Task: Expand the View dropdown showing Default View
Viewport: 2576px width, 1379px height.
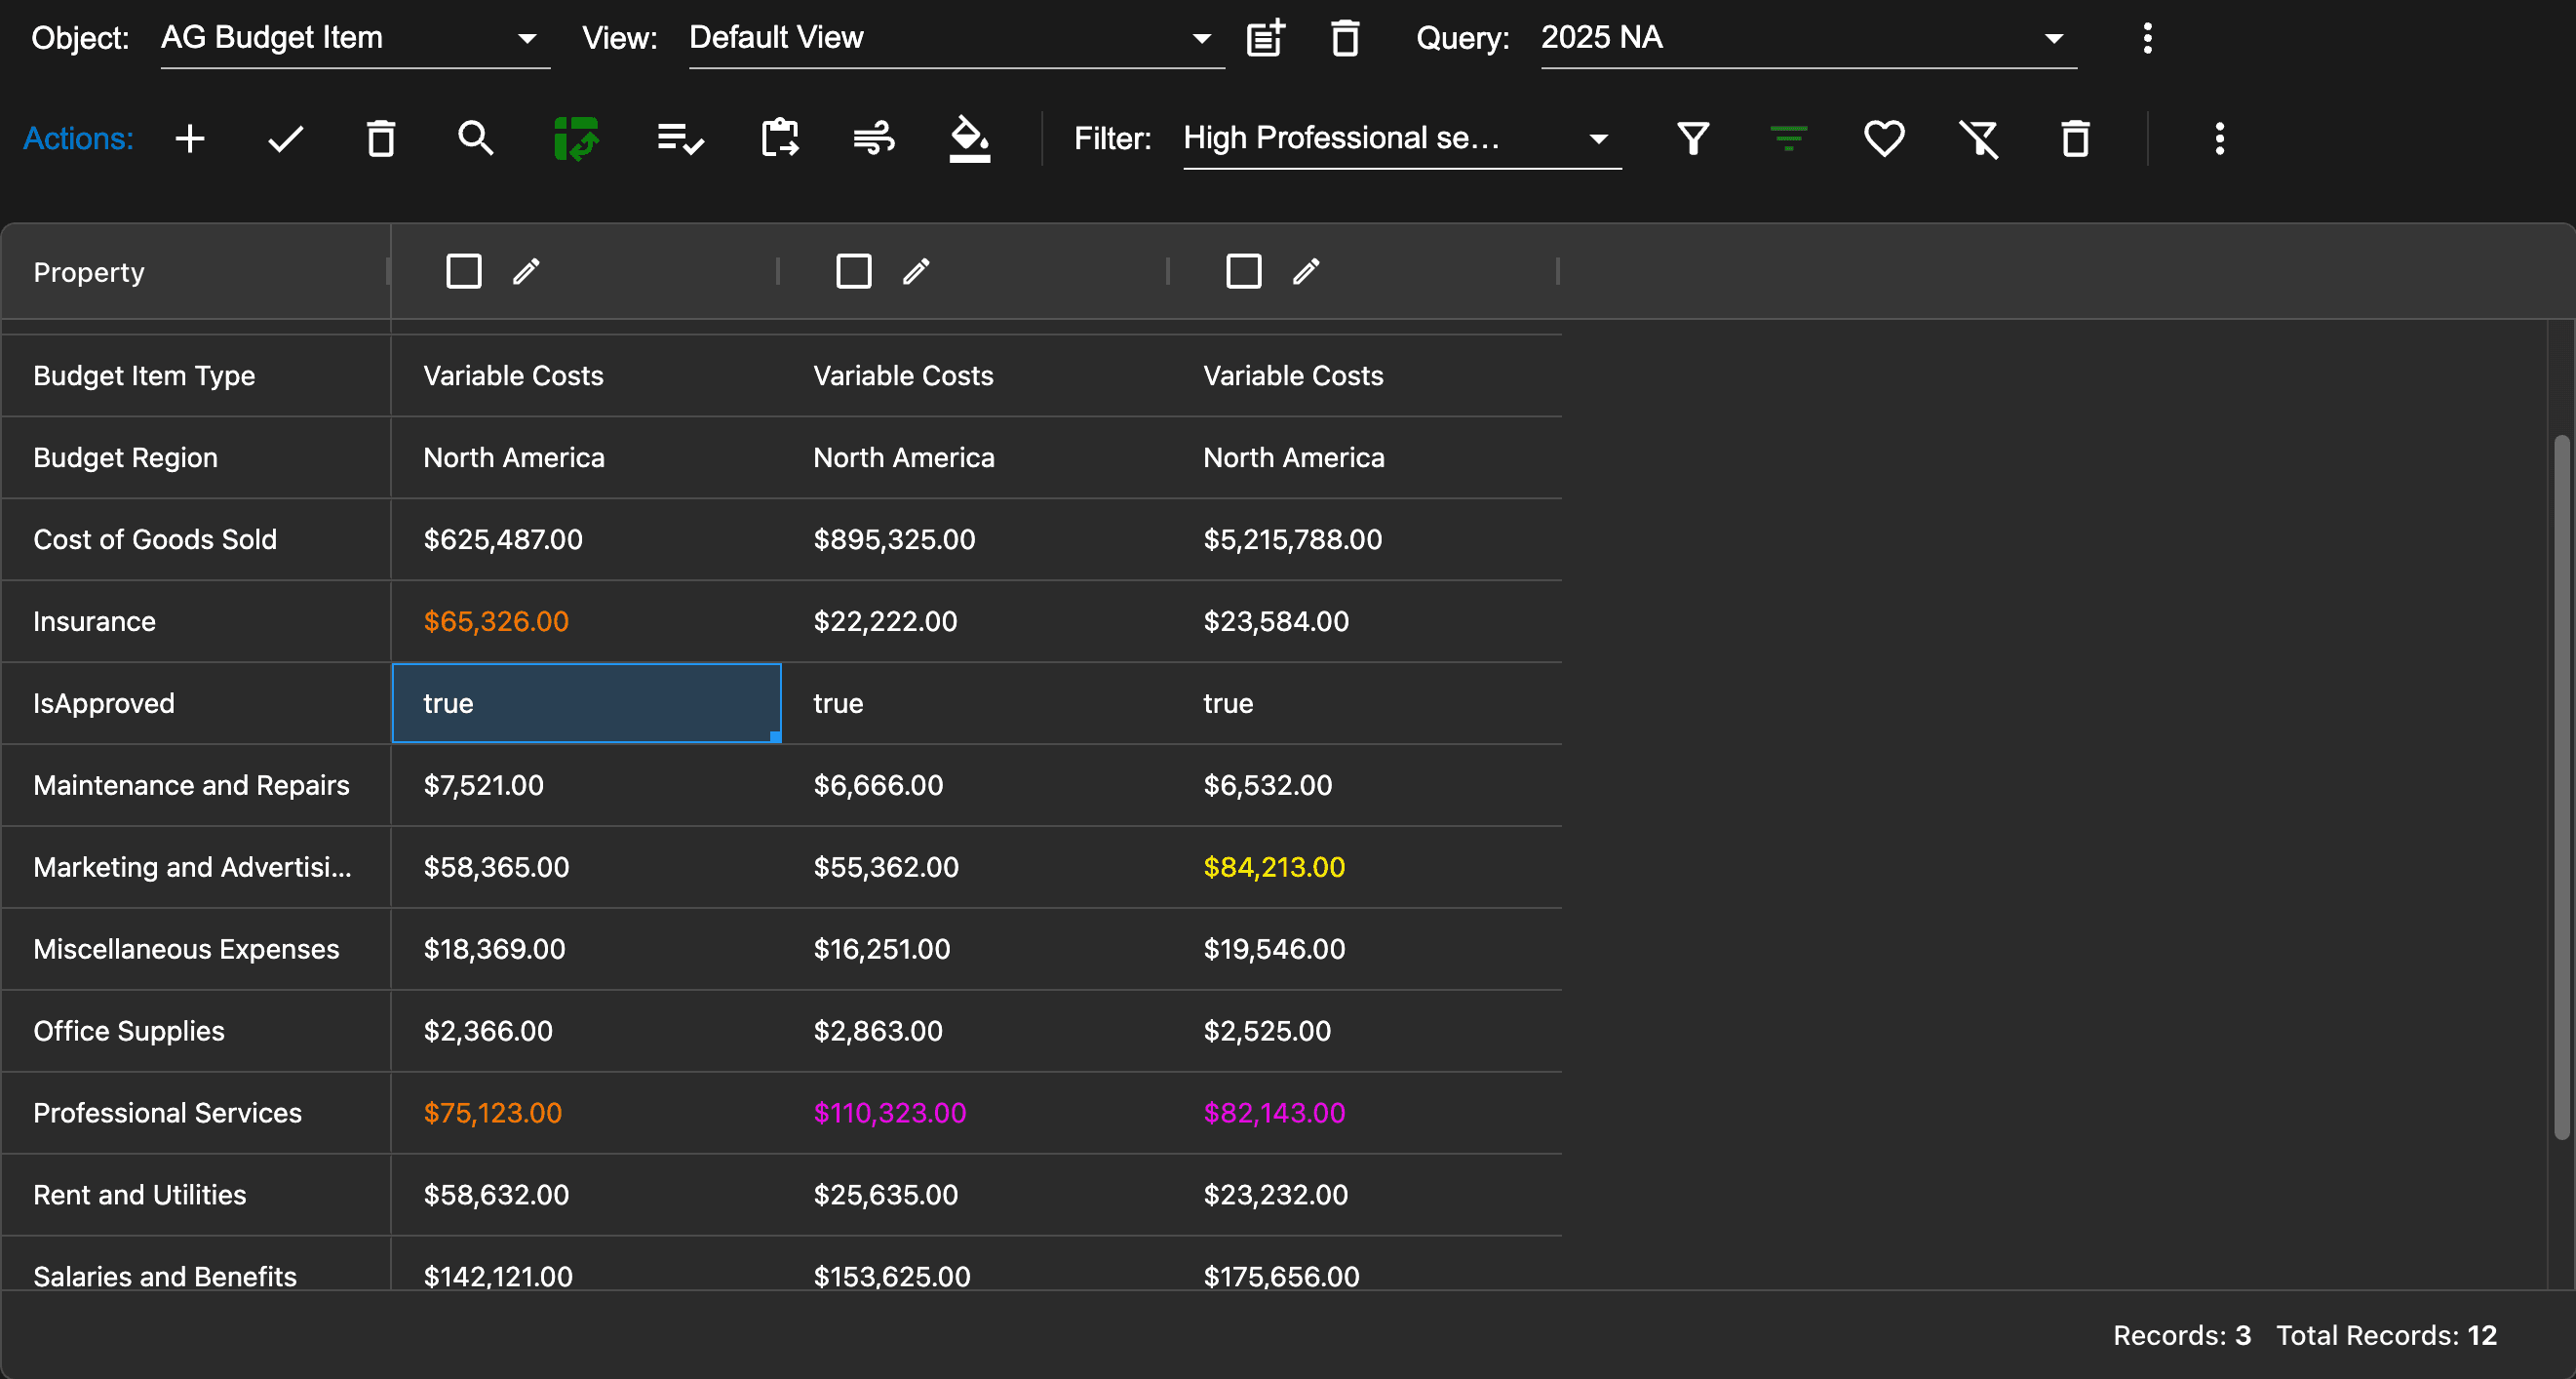Action: coord(955,38)
